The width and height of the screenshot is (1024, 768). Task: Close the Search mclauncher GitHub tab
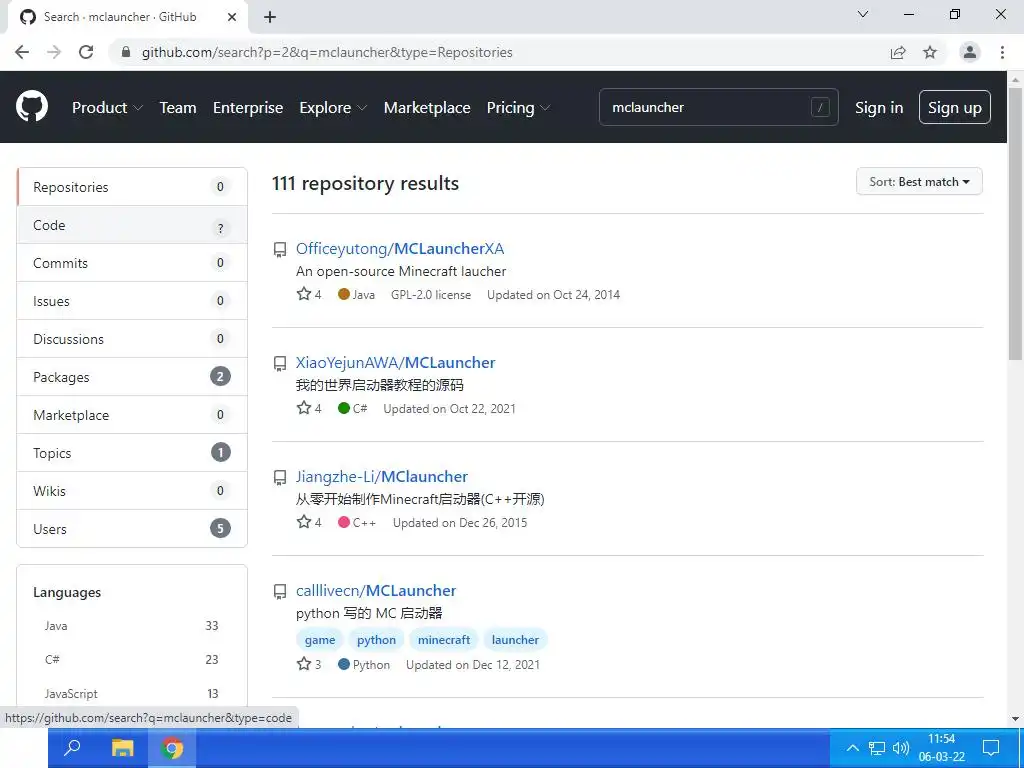point(232,17)
